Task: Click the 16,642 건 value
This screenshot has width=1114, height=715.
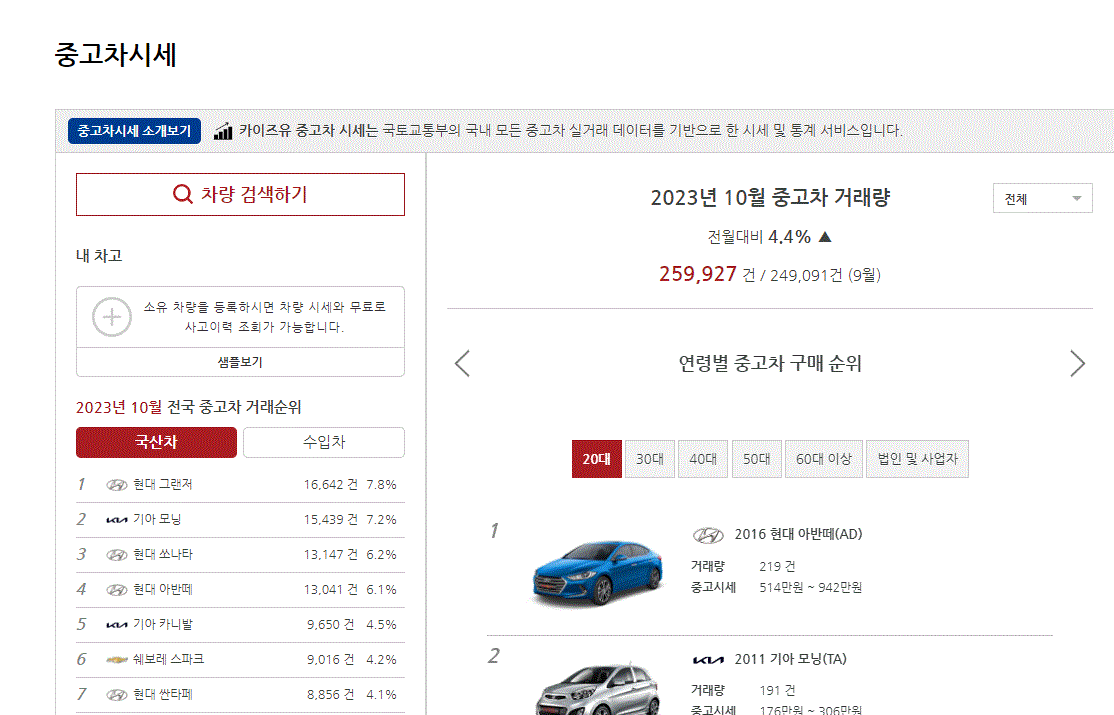Action: pyautogui.click(x=330, y=485)
